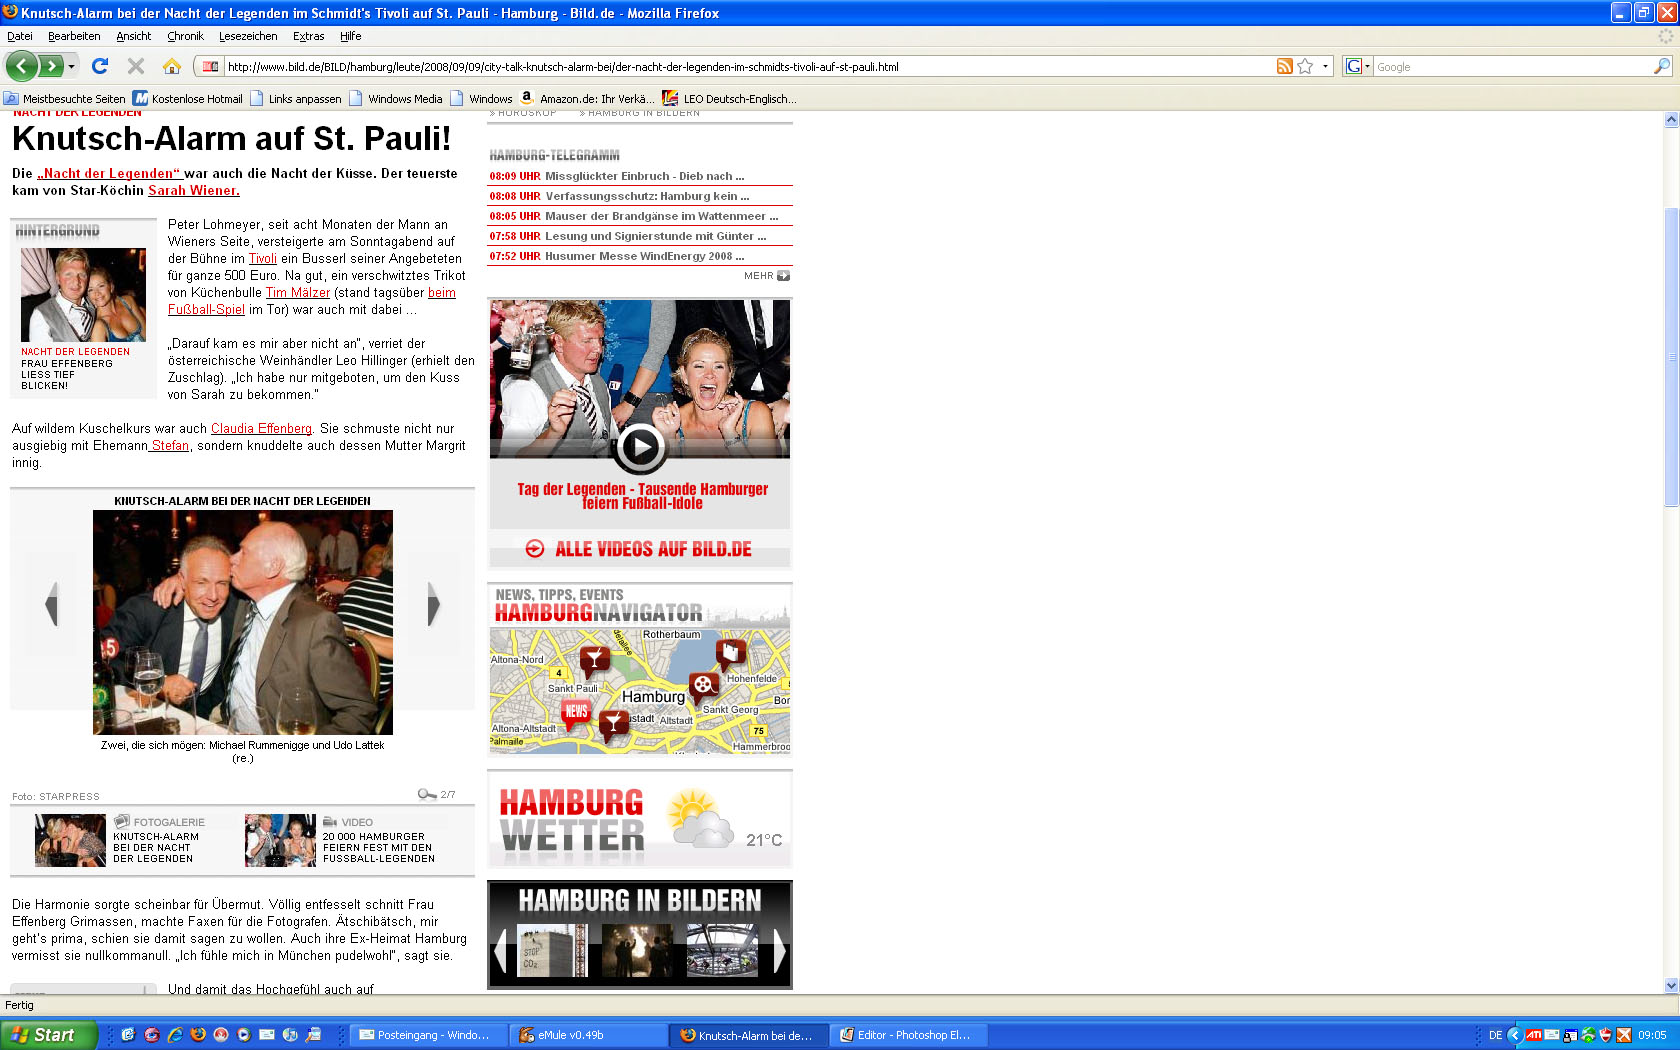1680x1050 pixels.
Task: Show next photo in Knutsch-Alarm gallery
Action: tap(433, 604)
